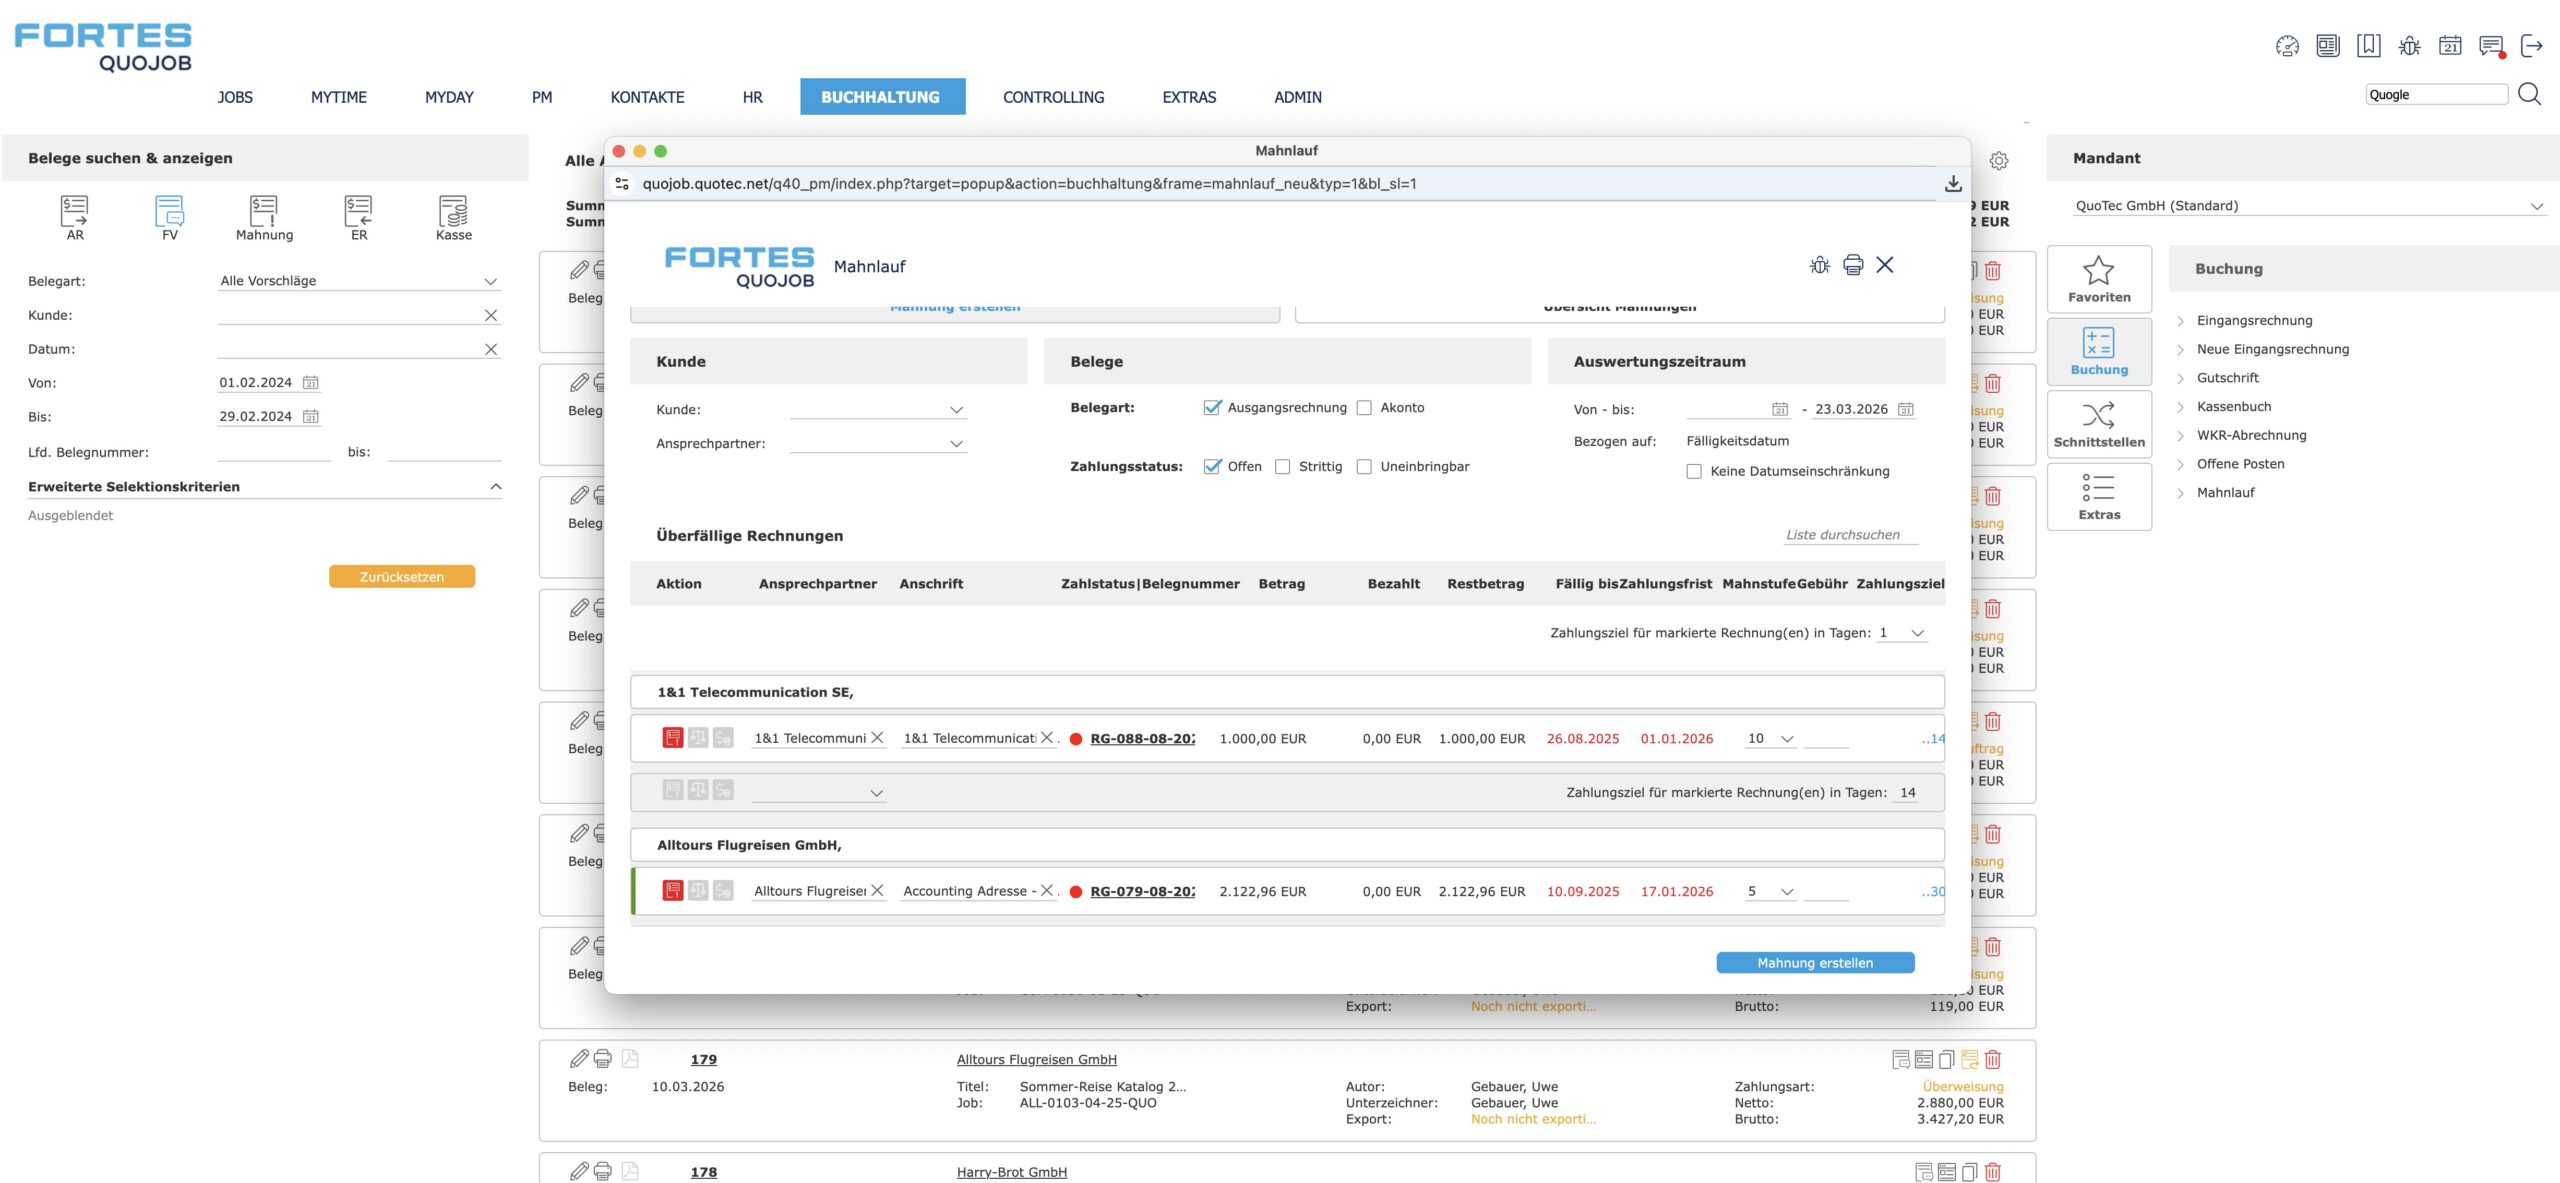
Task: Check Keine Datumseinschränkung option
Action: click(1694, 472)
